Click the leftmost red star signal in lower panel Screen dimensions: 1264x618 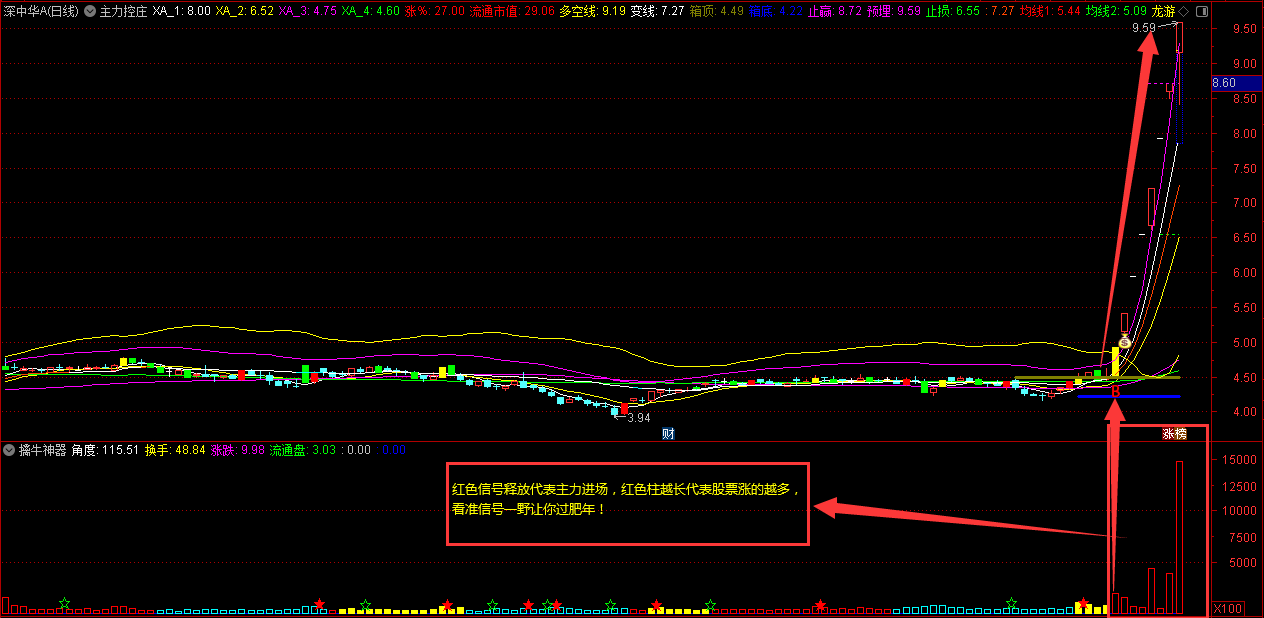pos(320,604)
